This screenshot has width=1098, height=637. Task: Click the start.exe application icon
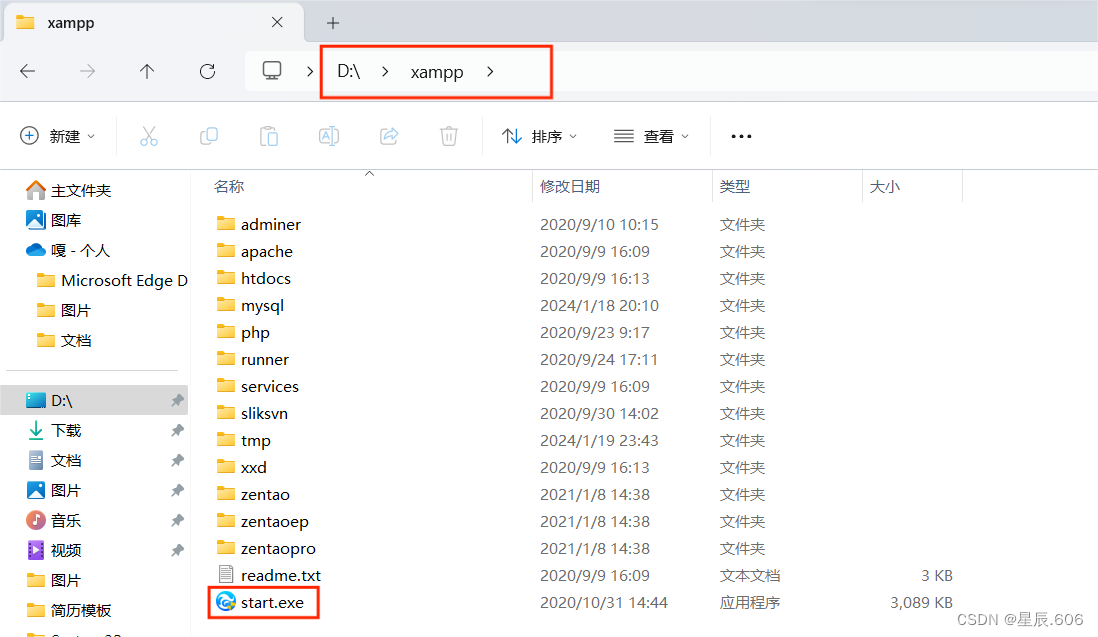coord(225,601)
